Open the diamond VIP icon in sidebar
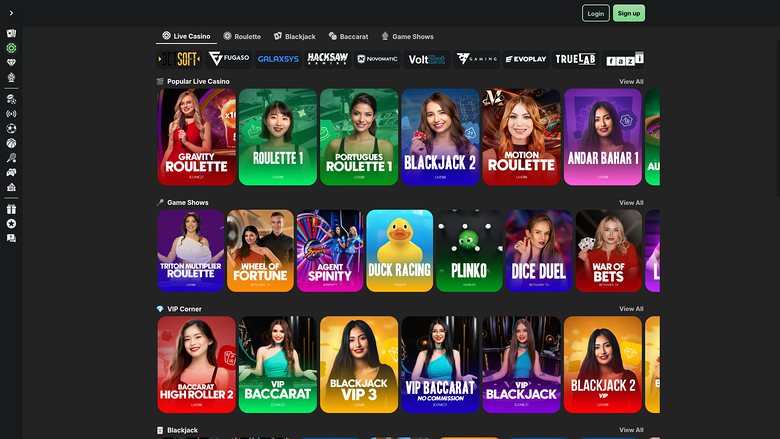 tap(11, 63)
